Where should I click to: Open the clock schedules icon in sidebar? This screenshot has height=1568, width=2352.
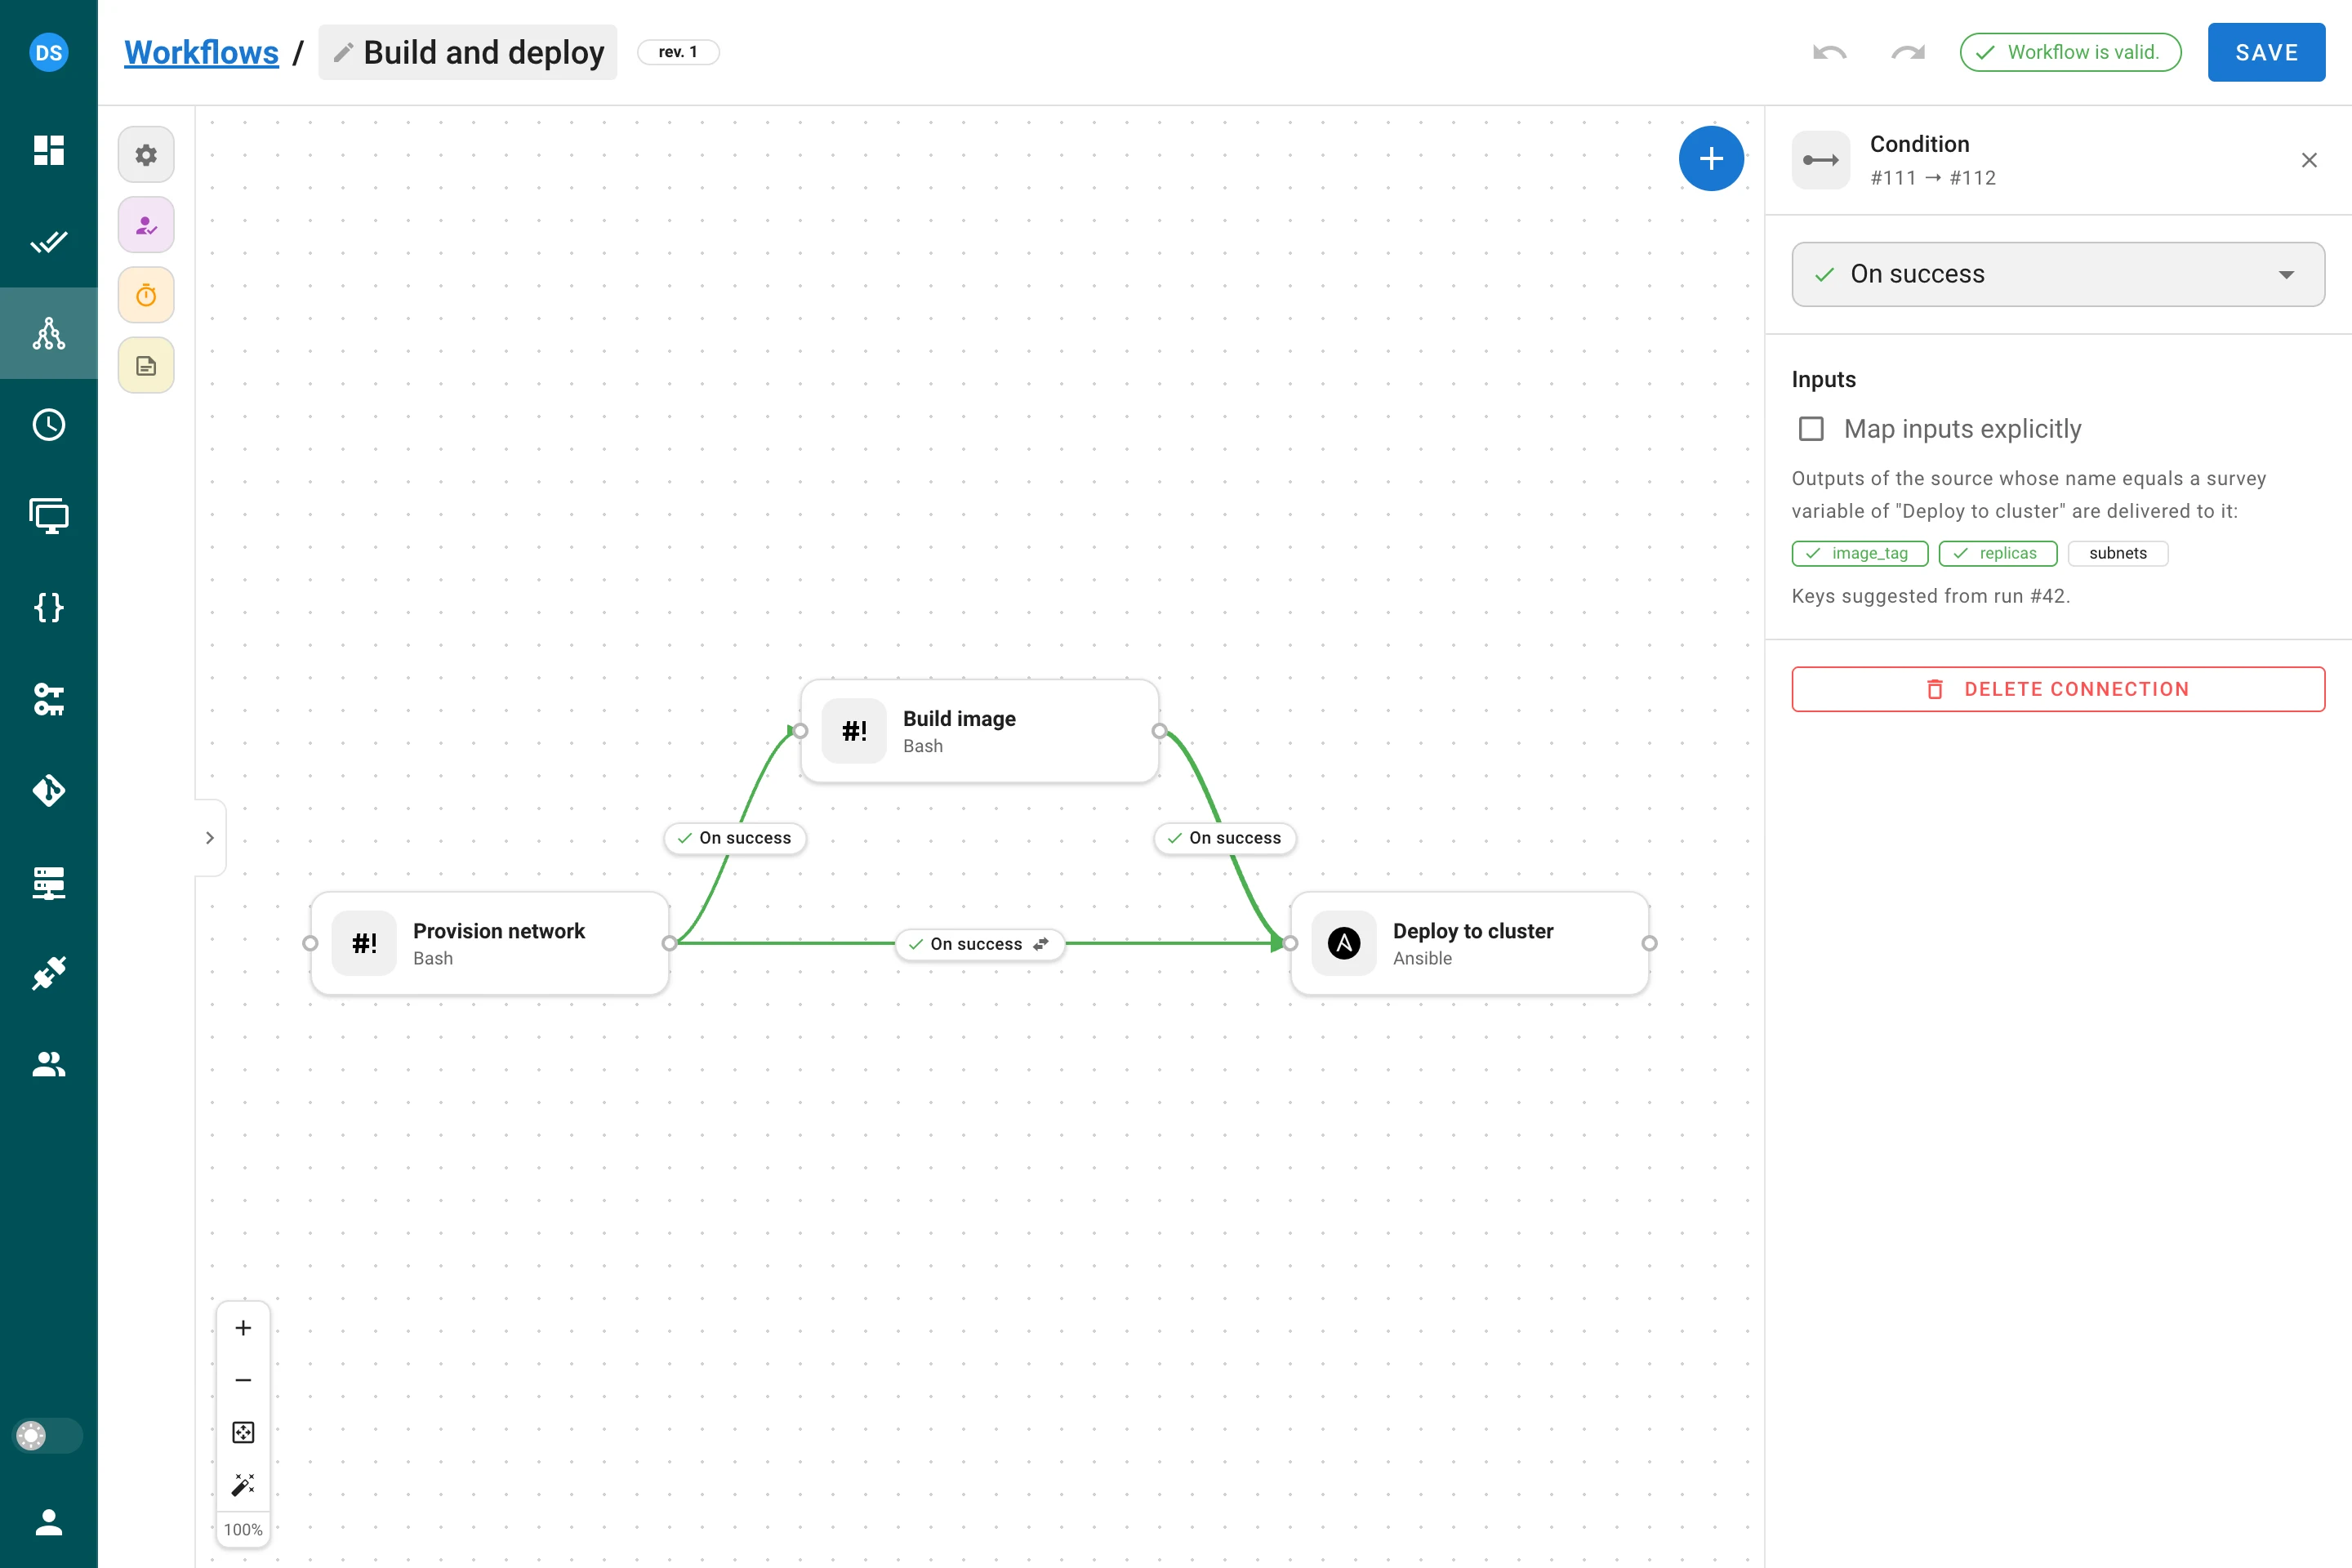48,425
